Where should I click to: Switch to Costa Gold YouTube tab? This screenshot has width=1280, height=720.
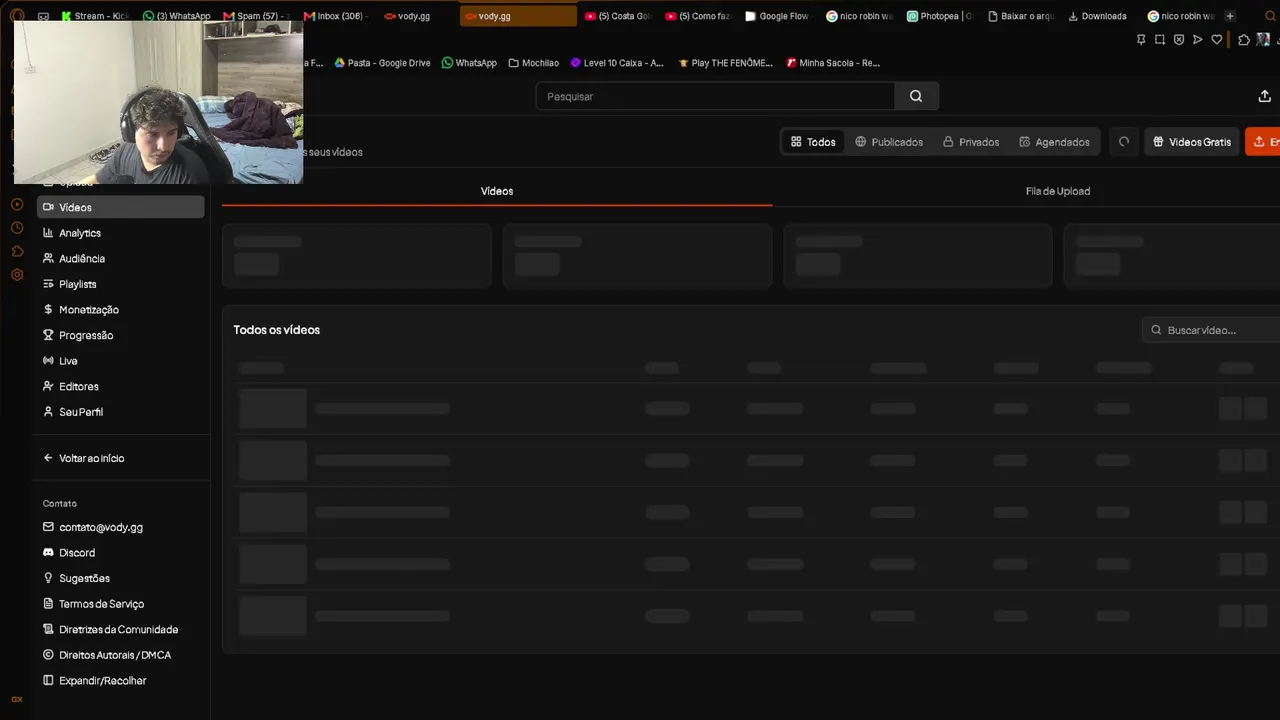click(x=619, y=16)
